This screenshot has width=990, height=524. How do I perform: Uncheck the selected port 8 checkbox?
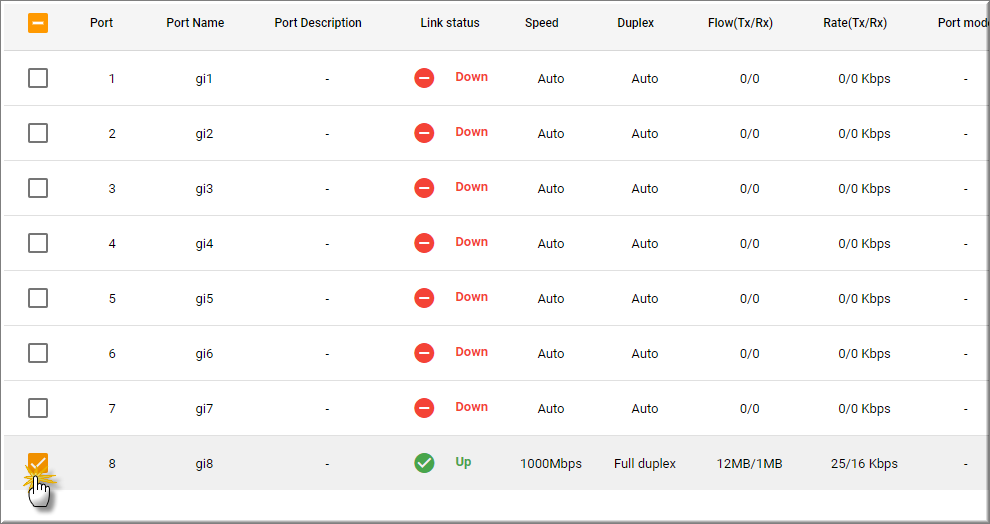(38, 463)
